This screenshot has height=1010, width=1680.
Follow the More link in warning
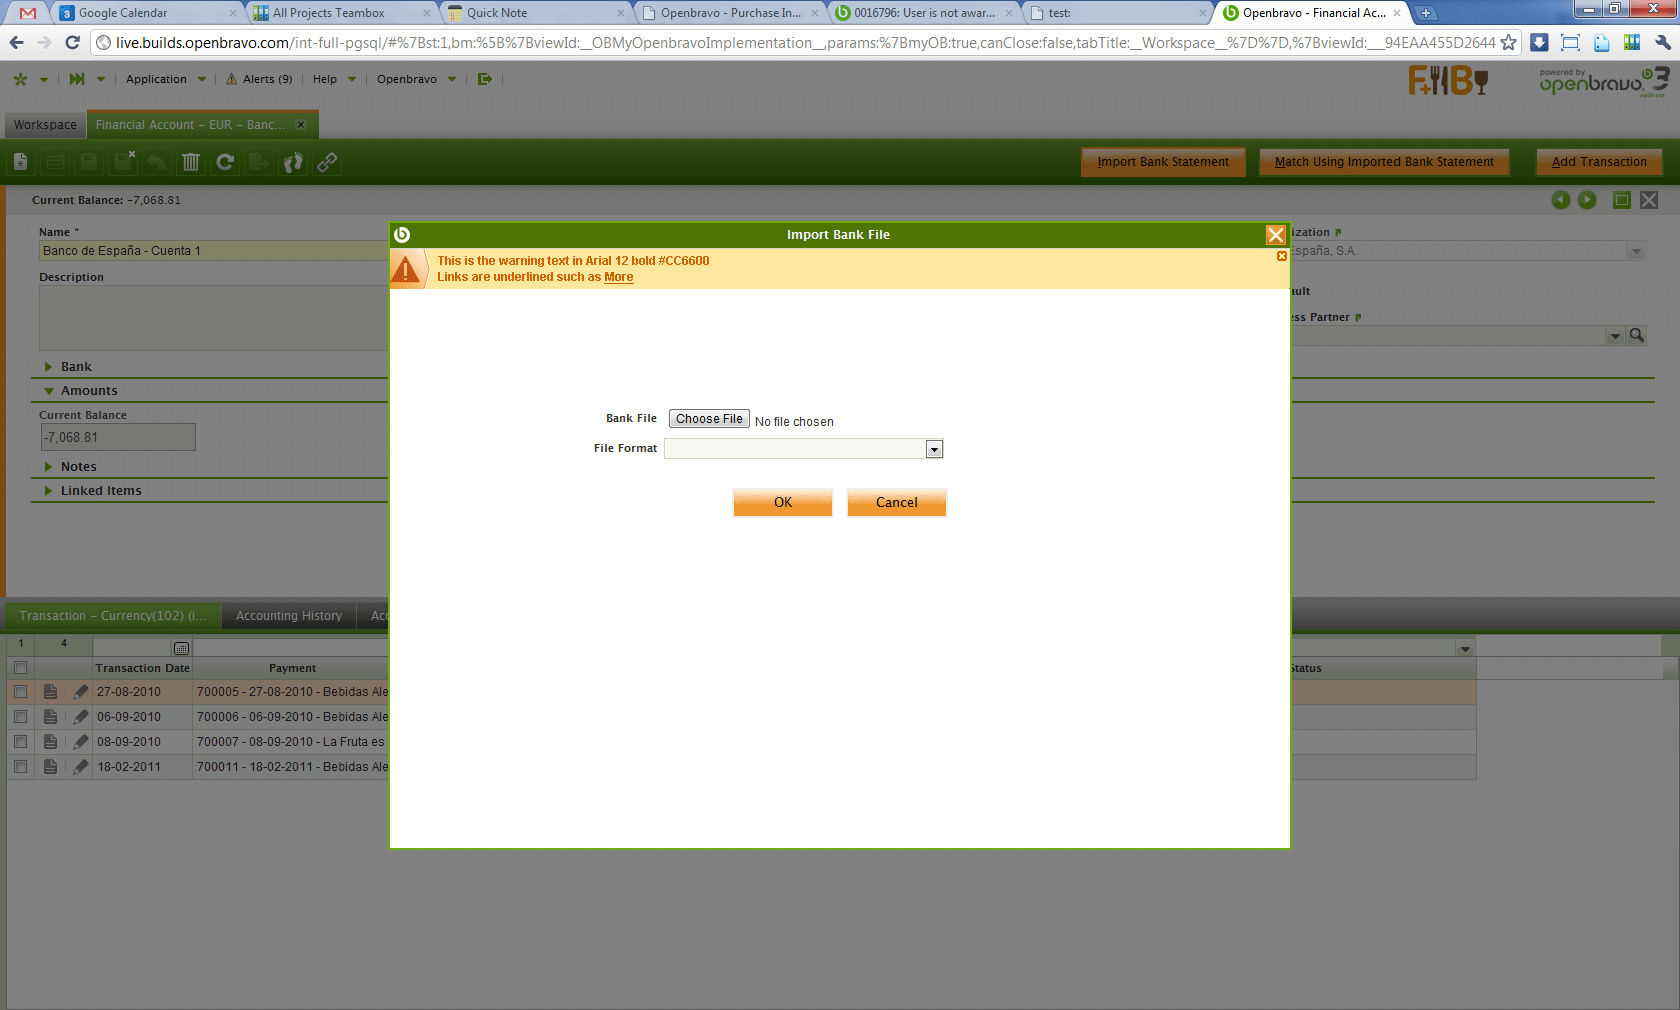(x=619, y=277)
